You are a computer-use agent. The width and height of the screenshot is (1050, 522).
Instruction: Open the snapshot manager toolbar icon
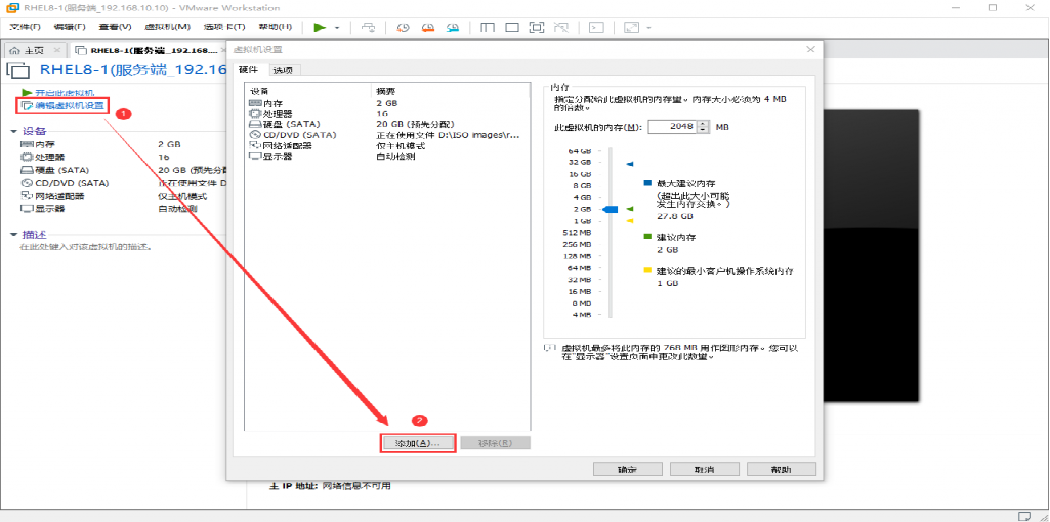[453, 27]
